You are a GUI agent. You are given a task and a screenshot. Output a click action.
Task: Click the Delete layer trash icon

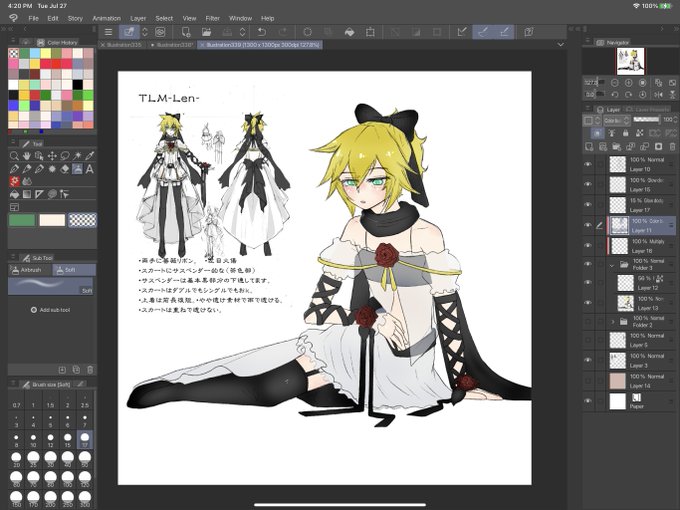tap(672, 147)
